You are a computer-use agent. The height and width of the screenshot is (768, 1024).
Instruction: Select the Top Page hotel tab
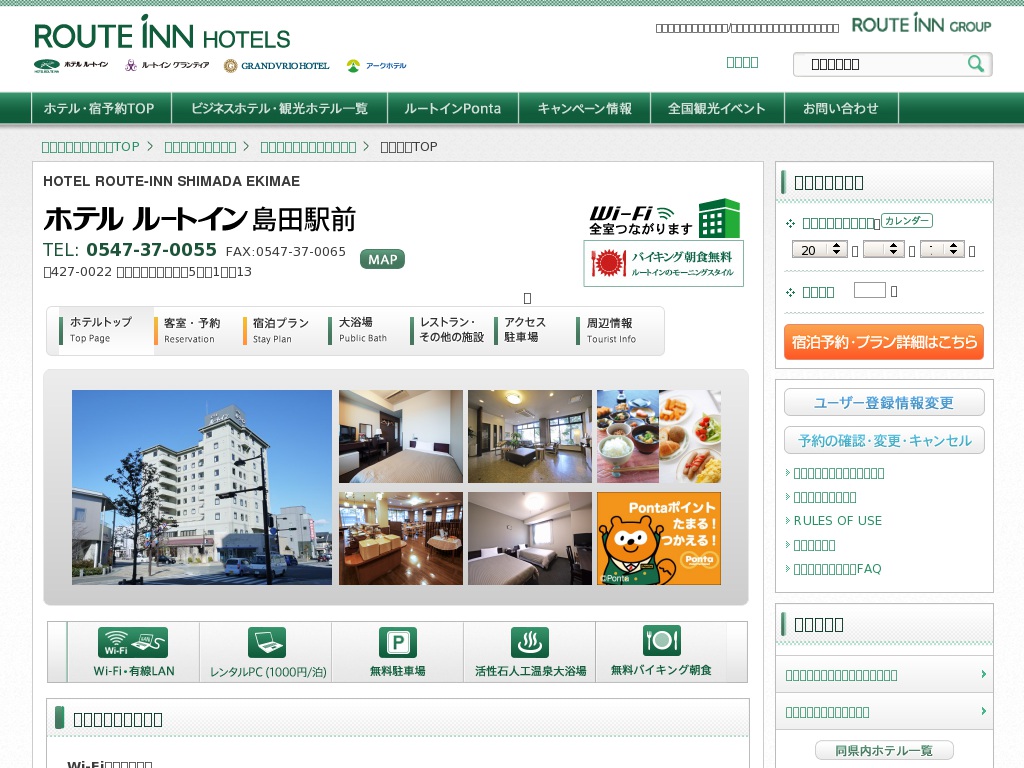[106, 330]
